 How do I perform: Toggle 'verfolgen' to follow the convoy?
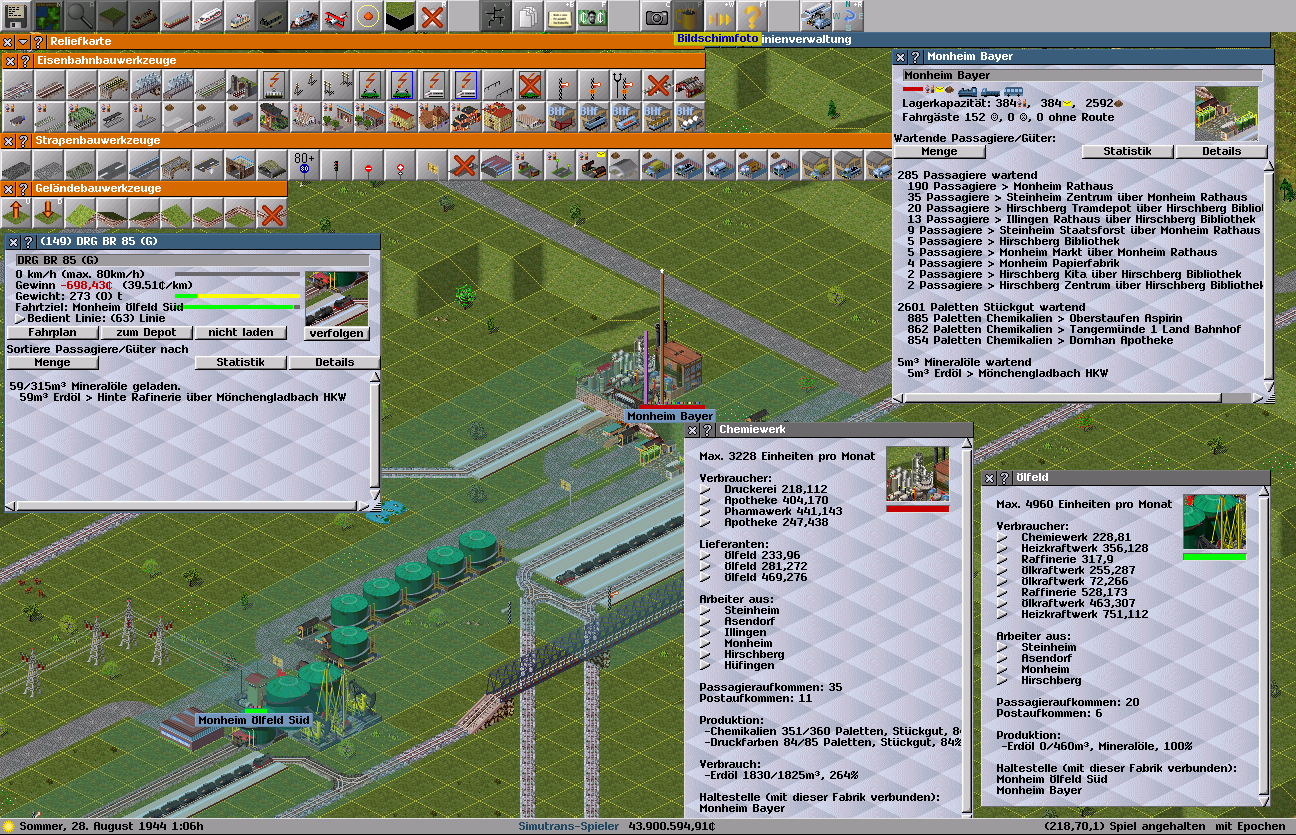(336, 333)
